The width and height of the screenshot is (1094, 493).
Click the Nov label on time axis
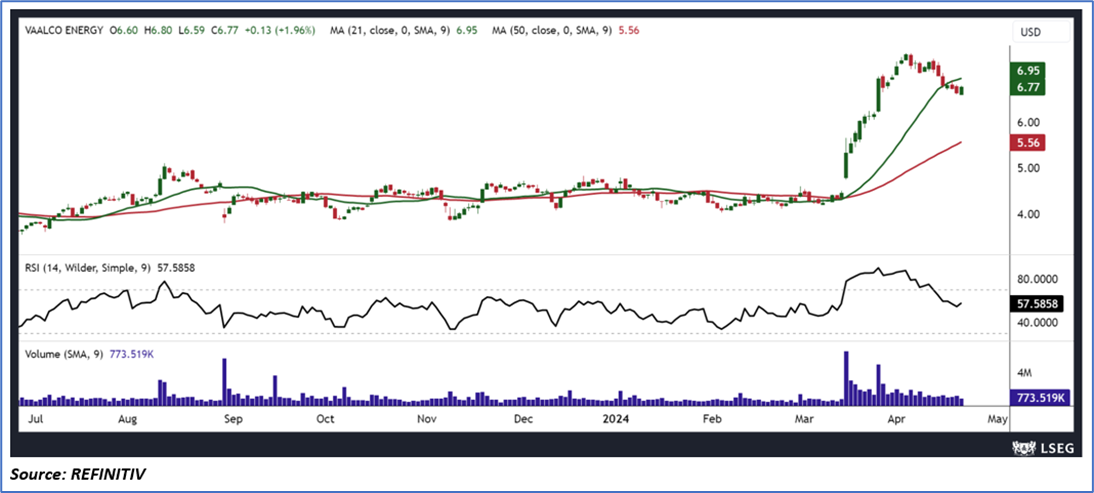pyautogui.click(x=426, y=420)
